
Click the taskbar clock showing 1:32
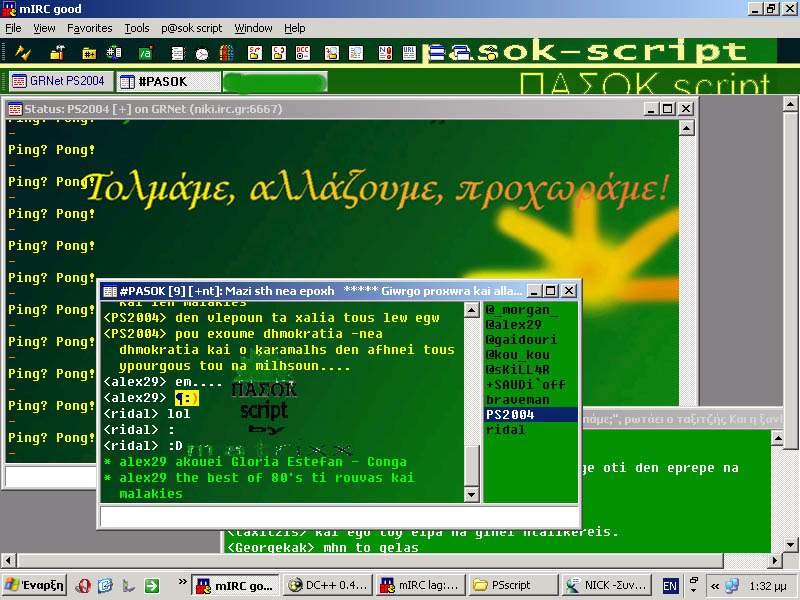pos(768,586)
